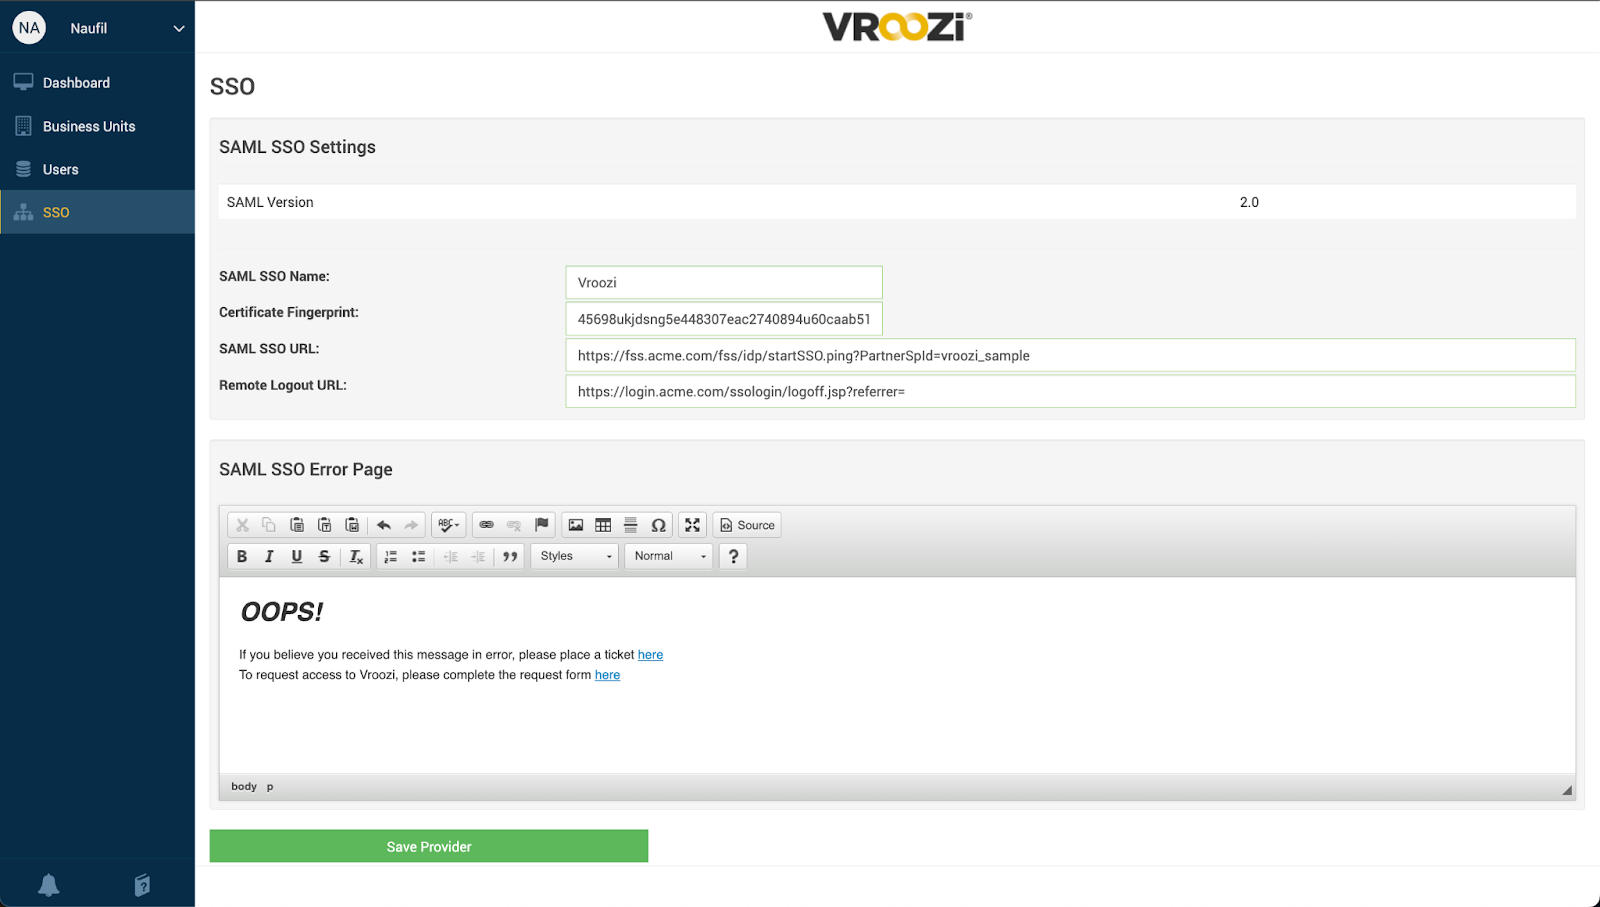Click the NA user avatar
Image resolution: width=1600 pixels, height=907 pixels.
point(29,28)
